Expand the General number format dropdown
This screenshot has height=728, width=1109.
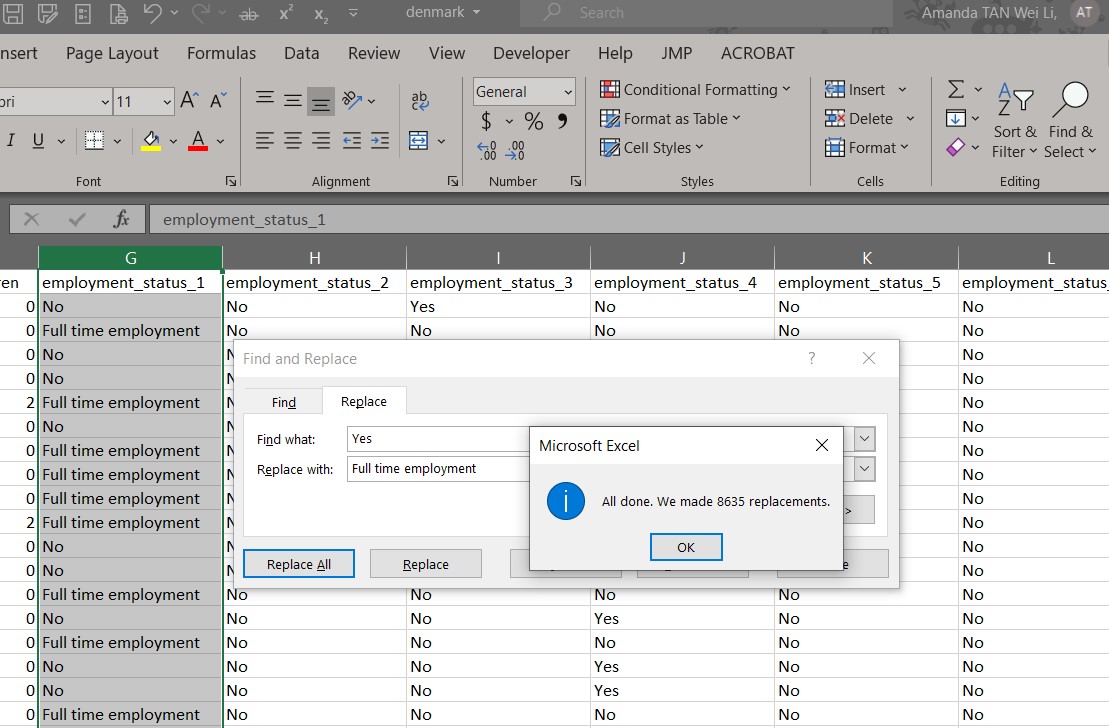pyautogui.click(x=568, y=92)
